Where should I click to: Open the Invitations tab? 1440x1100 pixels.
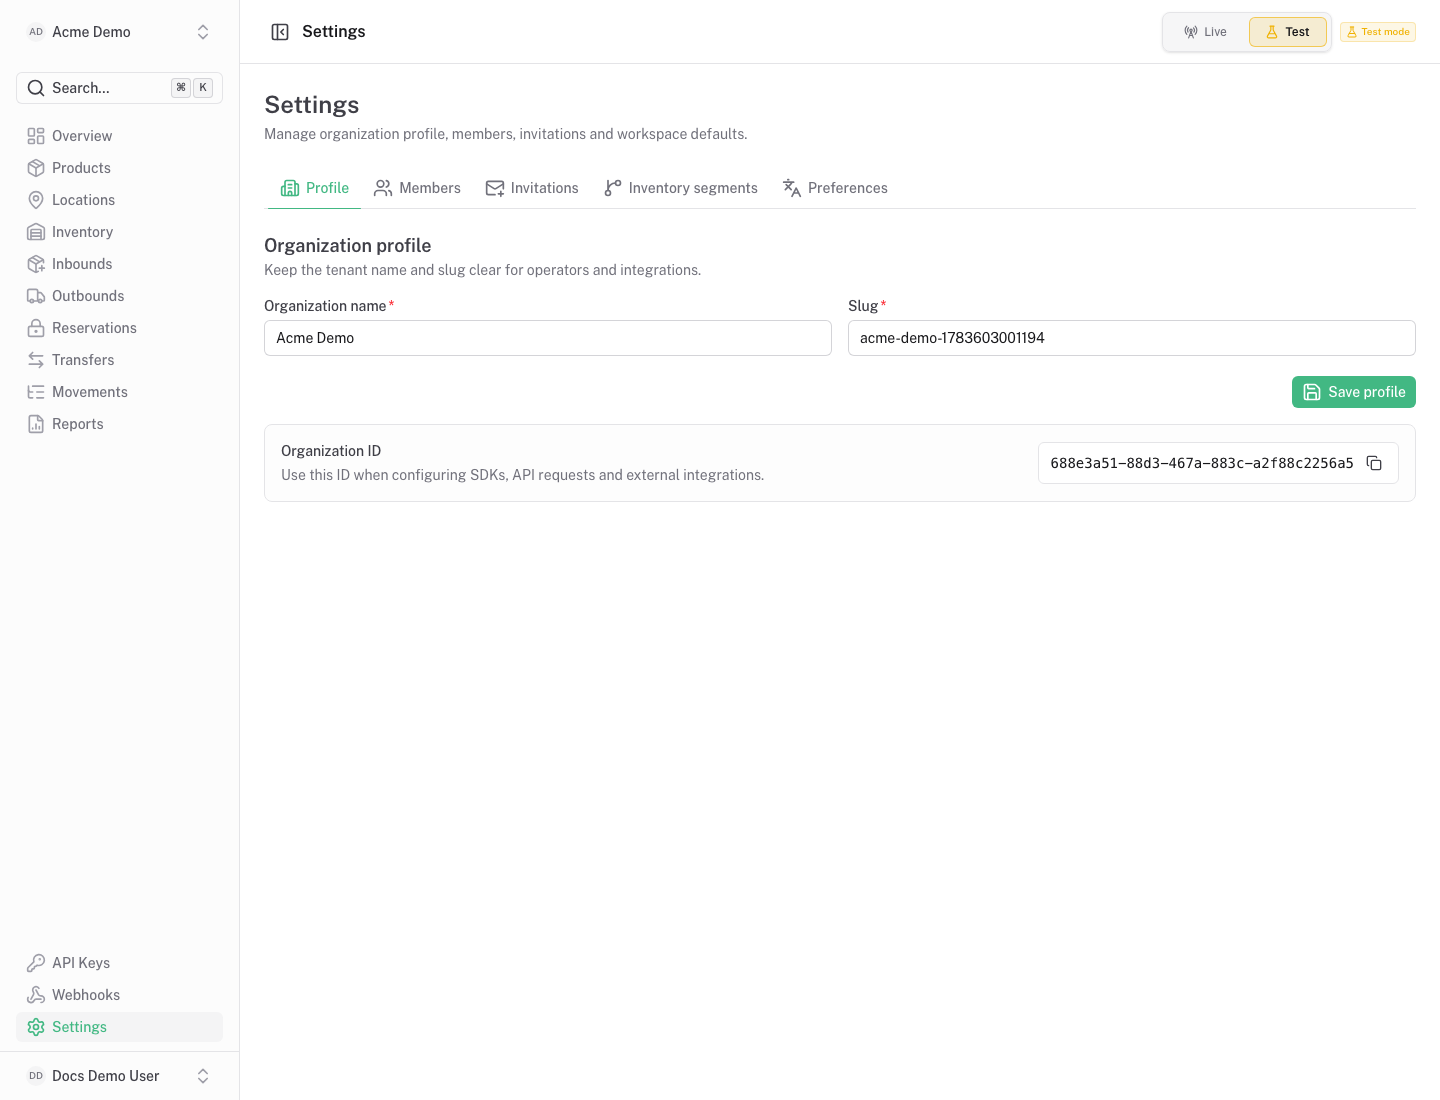[x=532, y=188]
